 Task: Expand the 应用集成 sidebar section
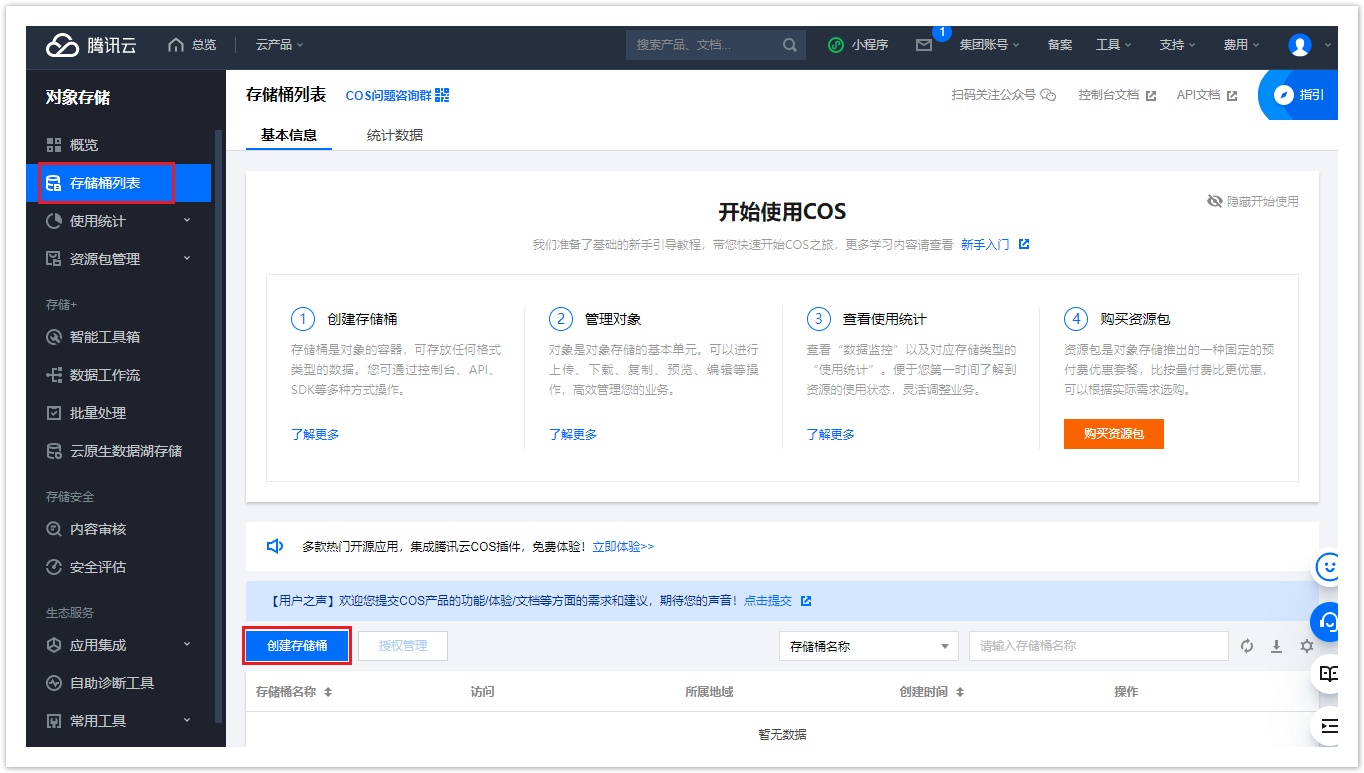click(118, 645)
